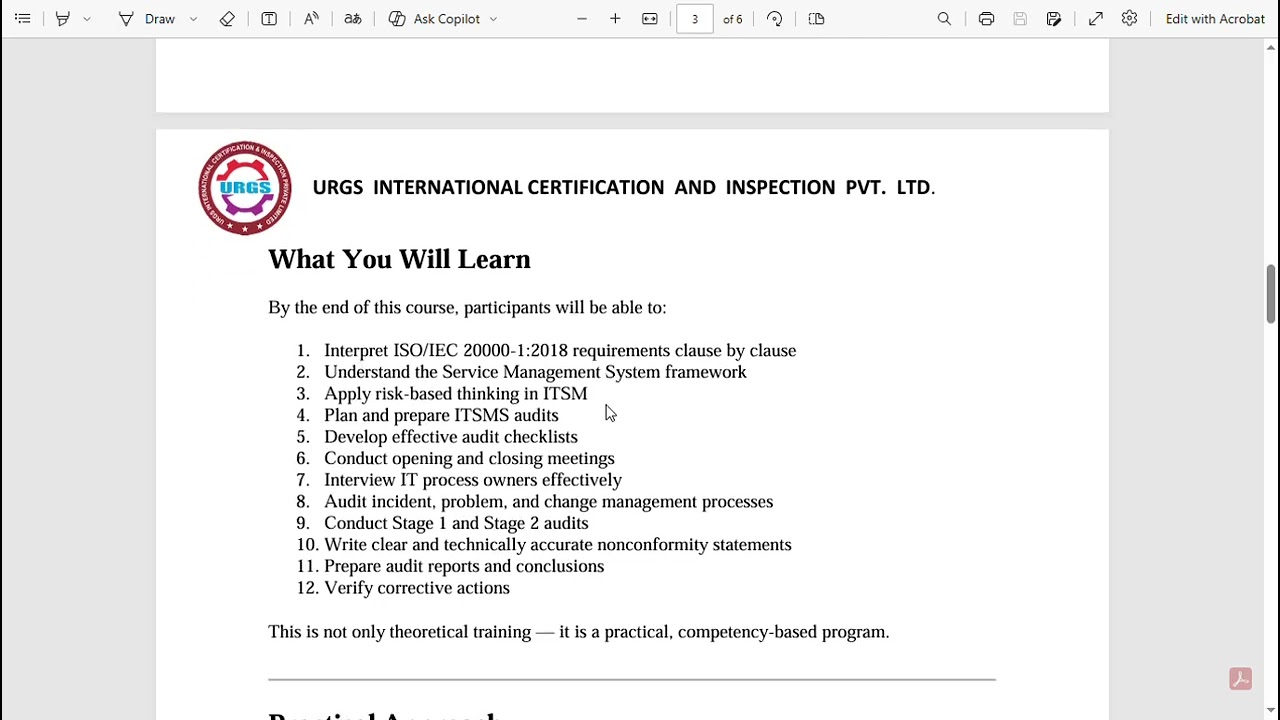The width and height of the screenshot is (1280, 720).
Task: Start the Read aloud feature
Action: 311,19
